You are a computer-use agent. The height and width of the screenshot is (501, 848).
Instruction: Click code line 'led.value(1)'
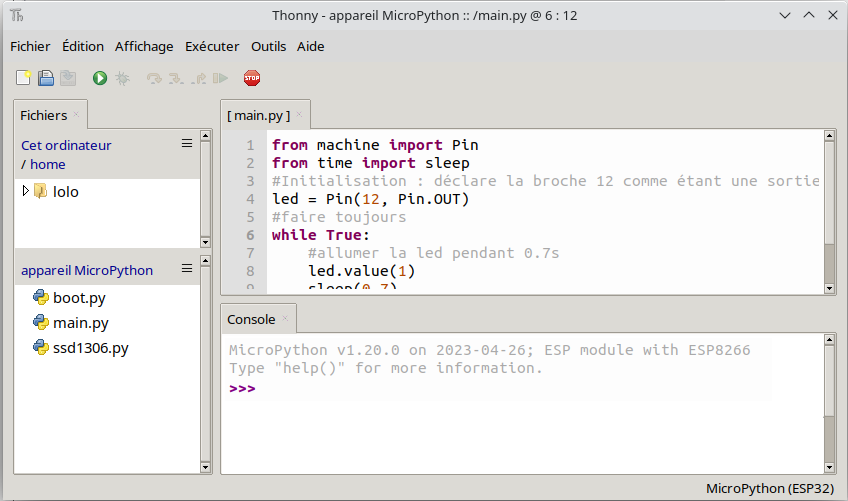(361, 271)
